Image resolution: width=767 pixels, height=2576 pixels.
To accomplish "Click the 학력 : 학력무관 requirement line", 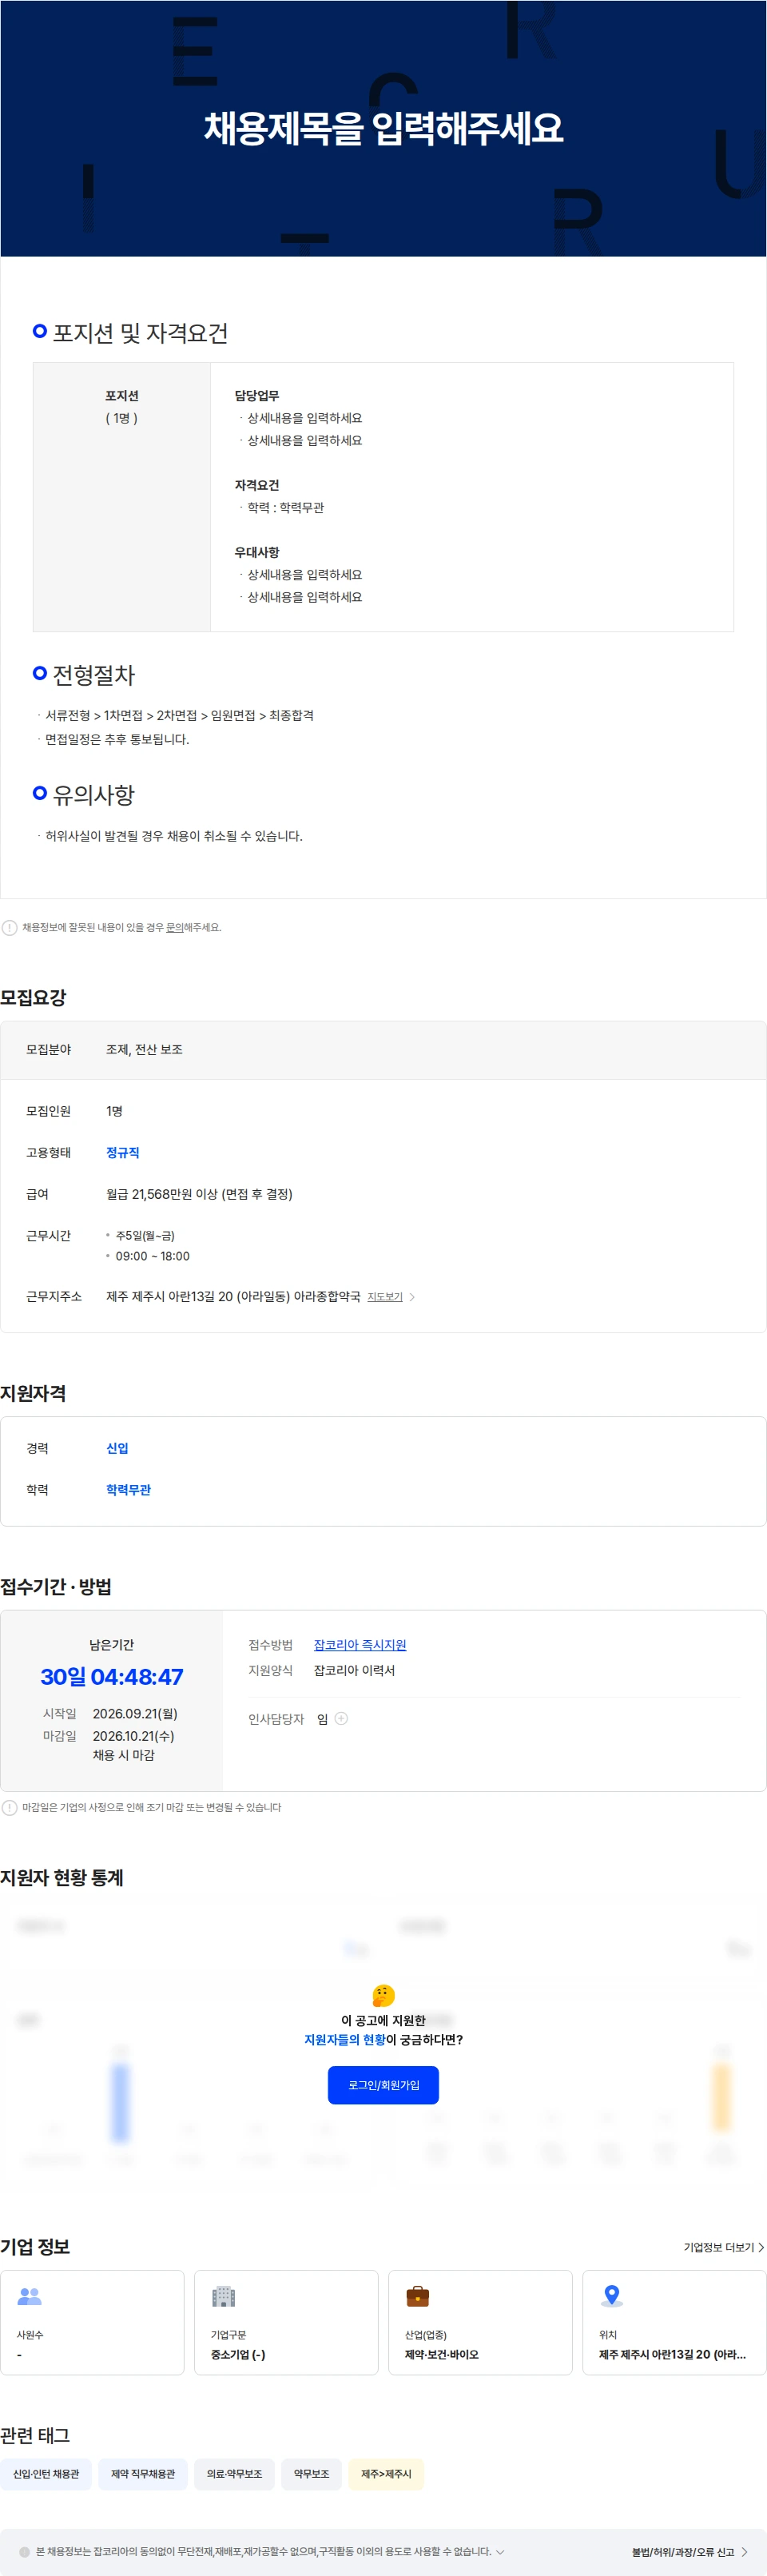I will [285, 508].
